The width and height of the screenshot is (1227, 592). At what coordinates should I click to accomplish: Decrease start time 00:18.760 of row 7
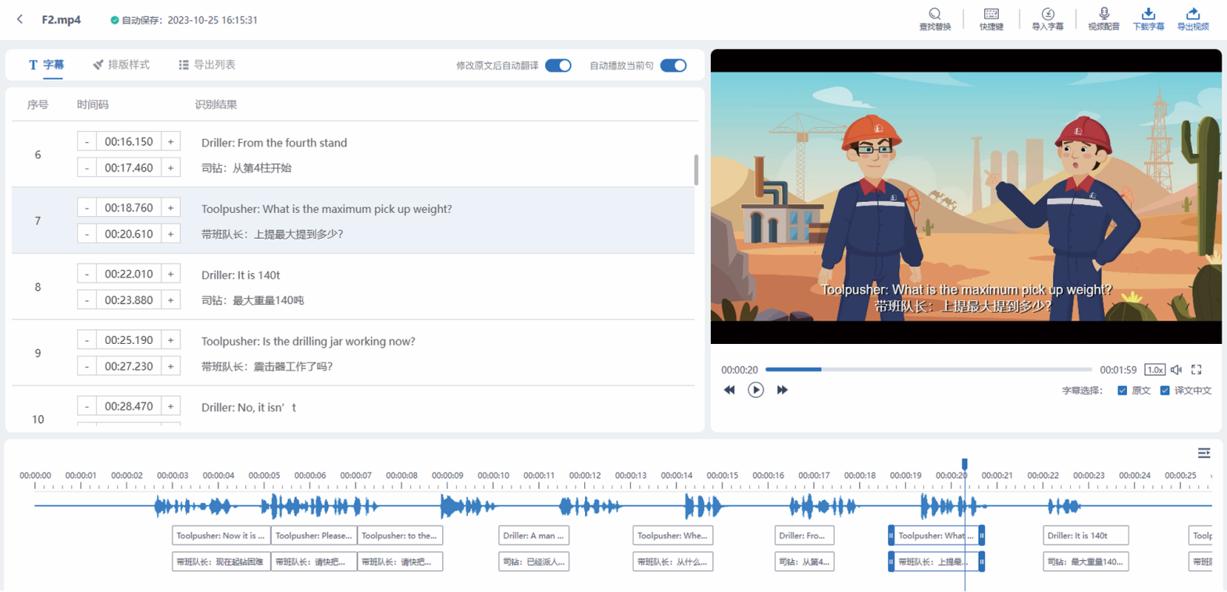tap(87, 208)
